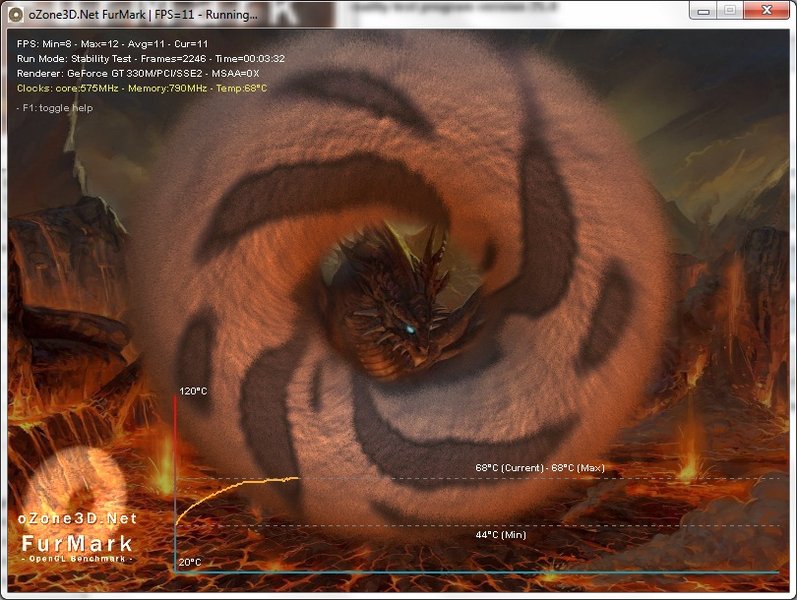Click the 44°C (Min) label
The width and height of the screenshot is (797, 600).
point(501,535)
